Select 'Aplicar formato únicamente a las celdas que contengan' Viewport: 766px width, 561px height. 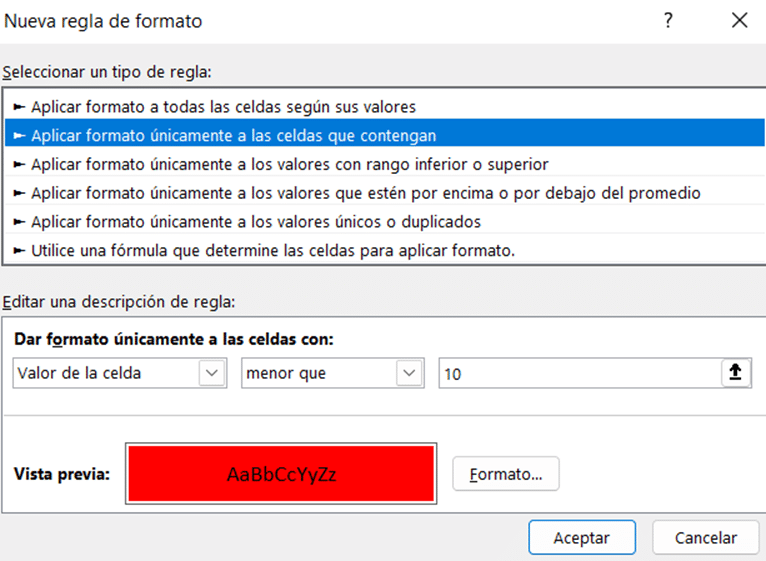coord(233,135)
